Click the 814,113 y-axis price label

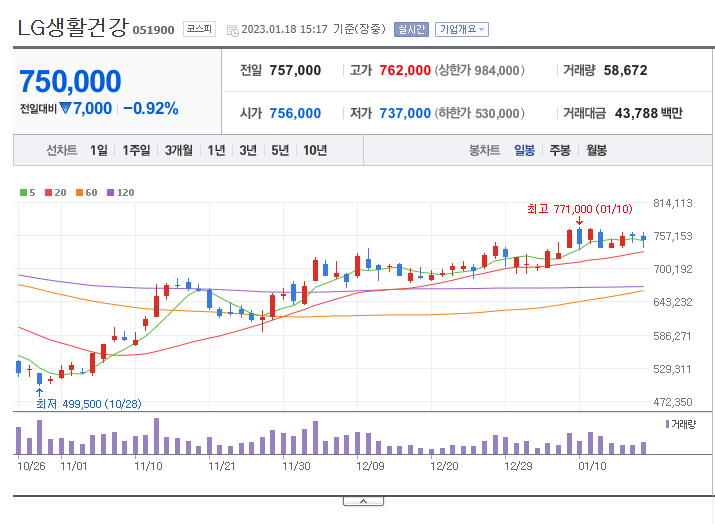pyautogui.click(x=673, y=203)
